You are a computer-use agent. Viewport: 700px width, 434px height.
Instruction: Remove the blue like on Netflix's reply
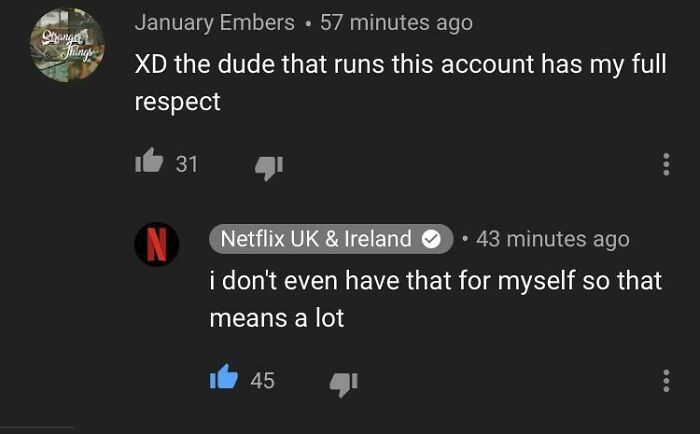(224, 379)
